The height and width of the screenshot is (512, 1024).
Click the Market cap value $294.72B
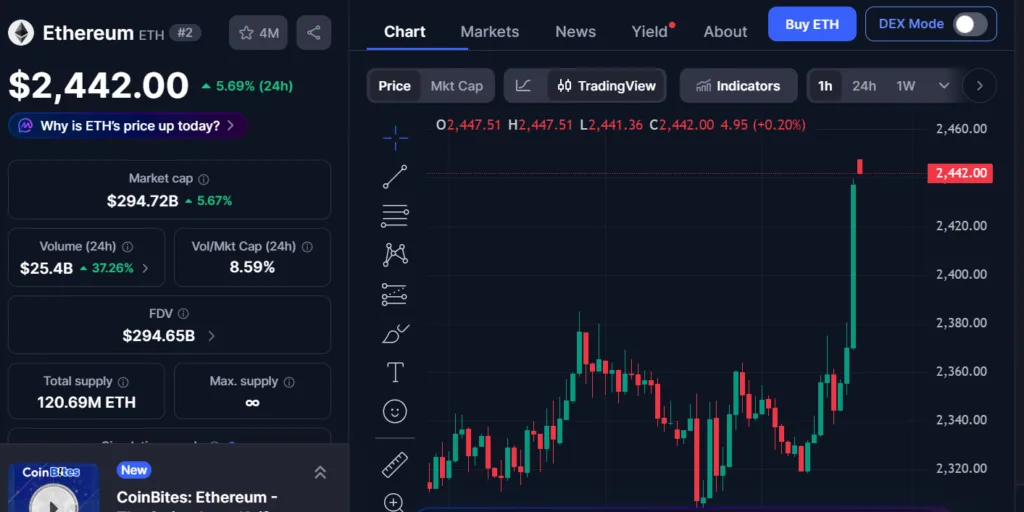[x=142, y=200]
